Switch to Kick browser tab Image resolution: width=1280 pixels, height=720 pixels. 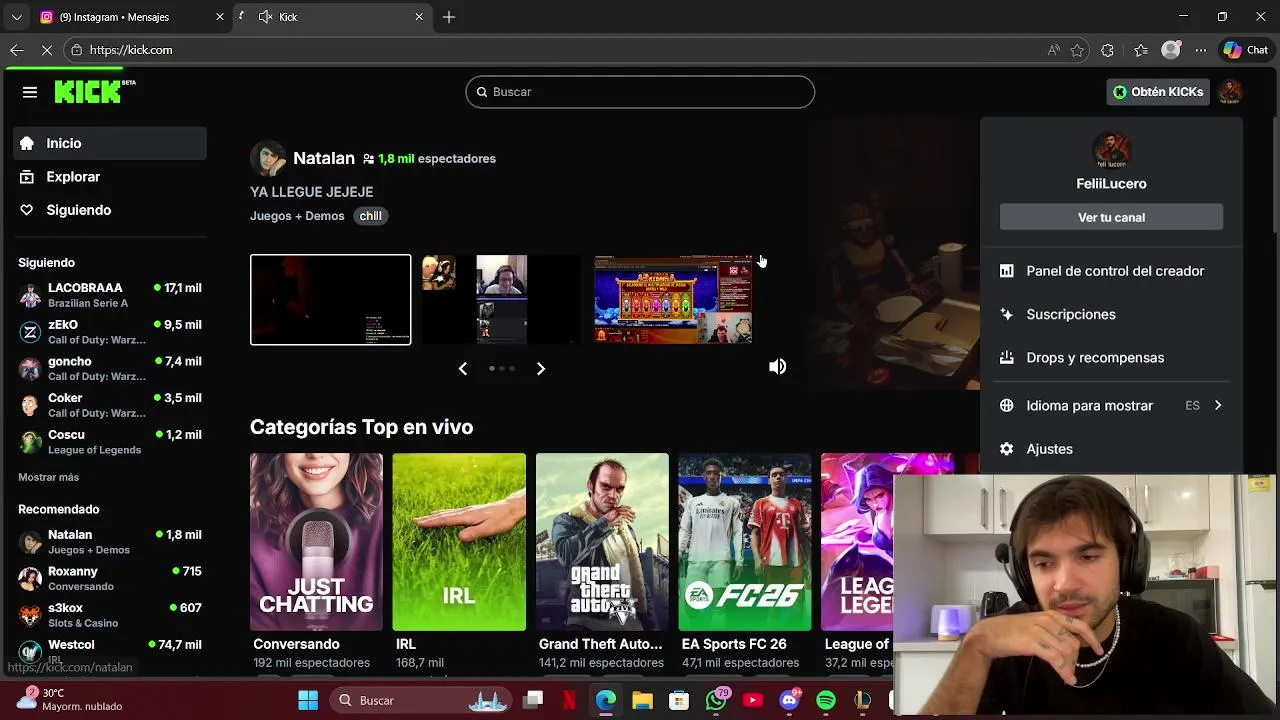(x=330, y=17)
